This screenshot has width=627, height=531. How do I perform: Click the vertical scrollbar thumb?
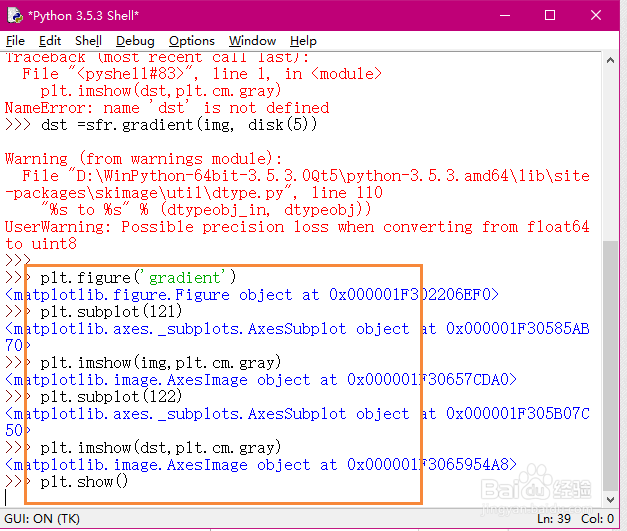(x=610, y=365)
